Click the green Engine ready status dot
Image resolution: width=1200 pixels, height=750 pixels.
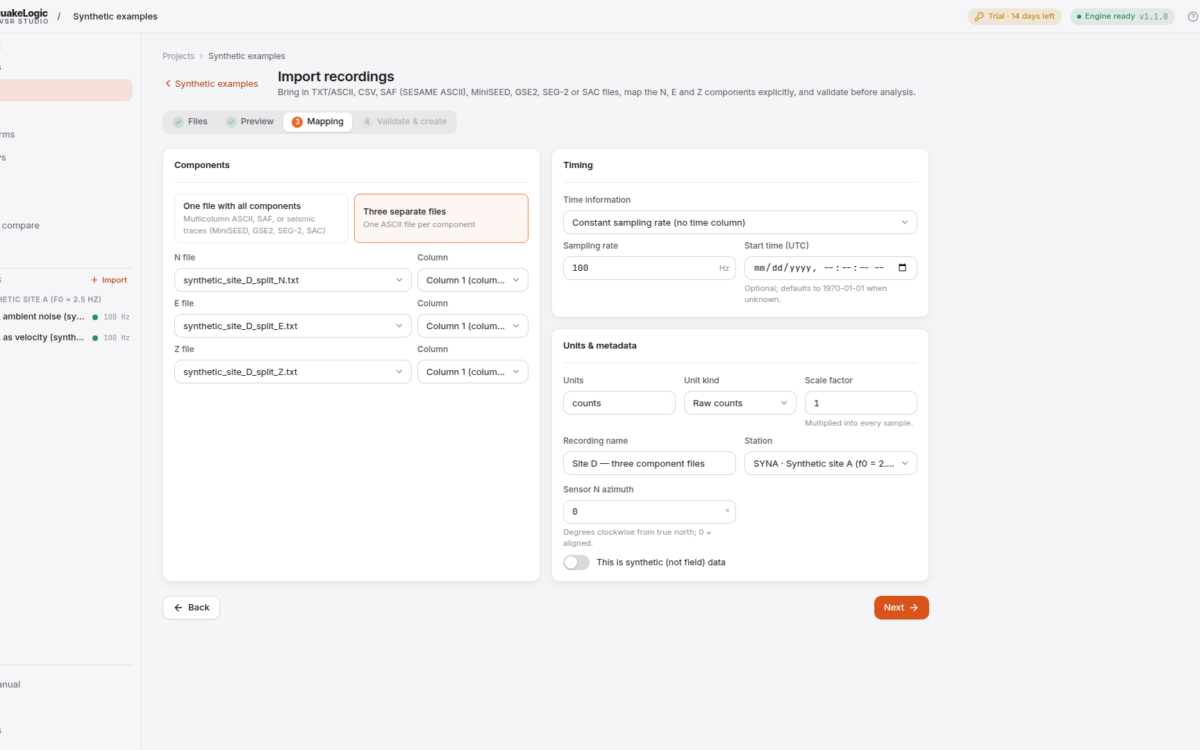coord(1080,17)
